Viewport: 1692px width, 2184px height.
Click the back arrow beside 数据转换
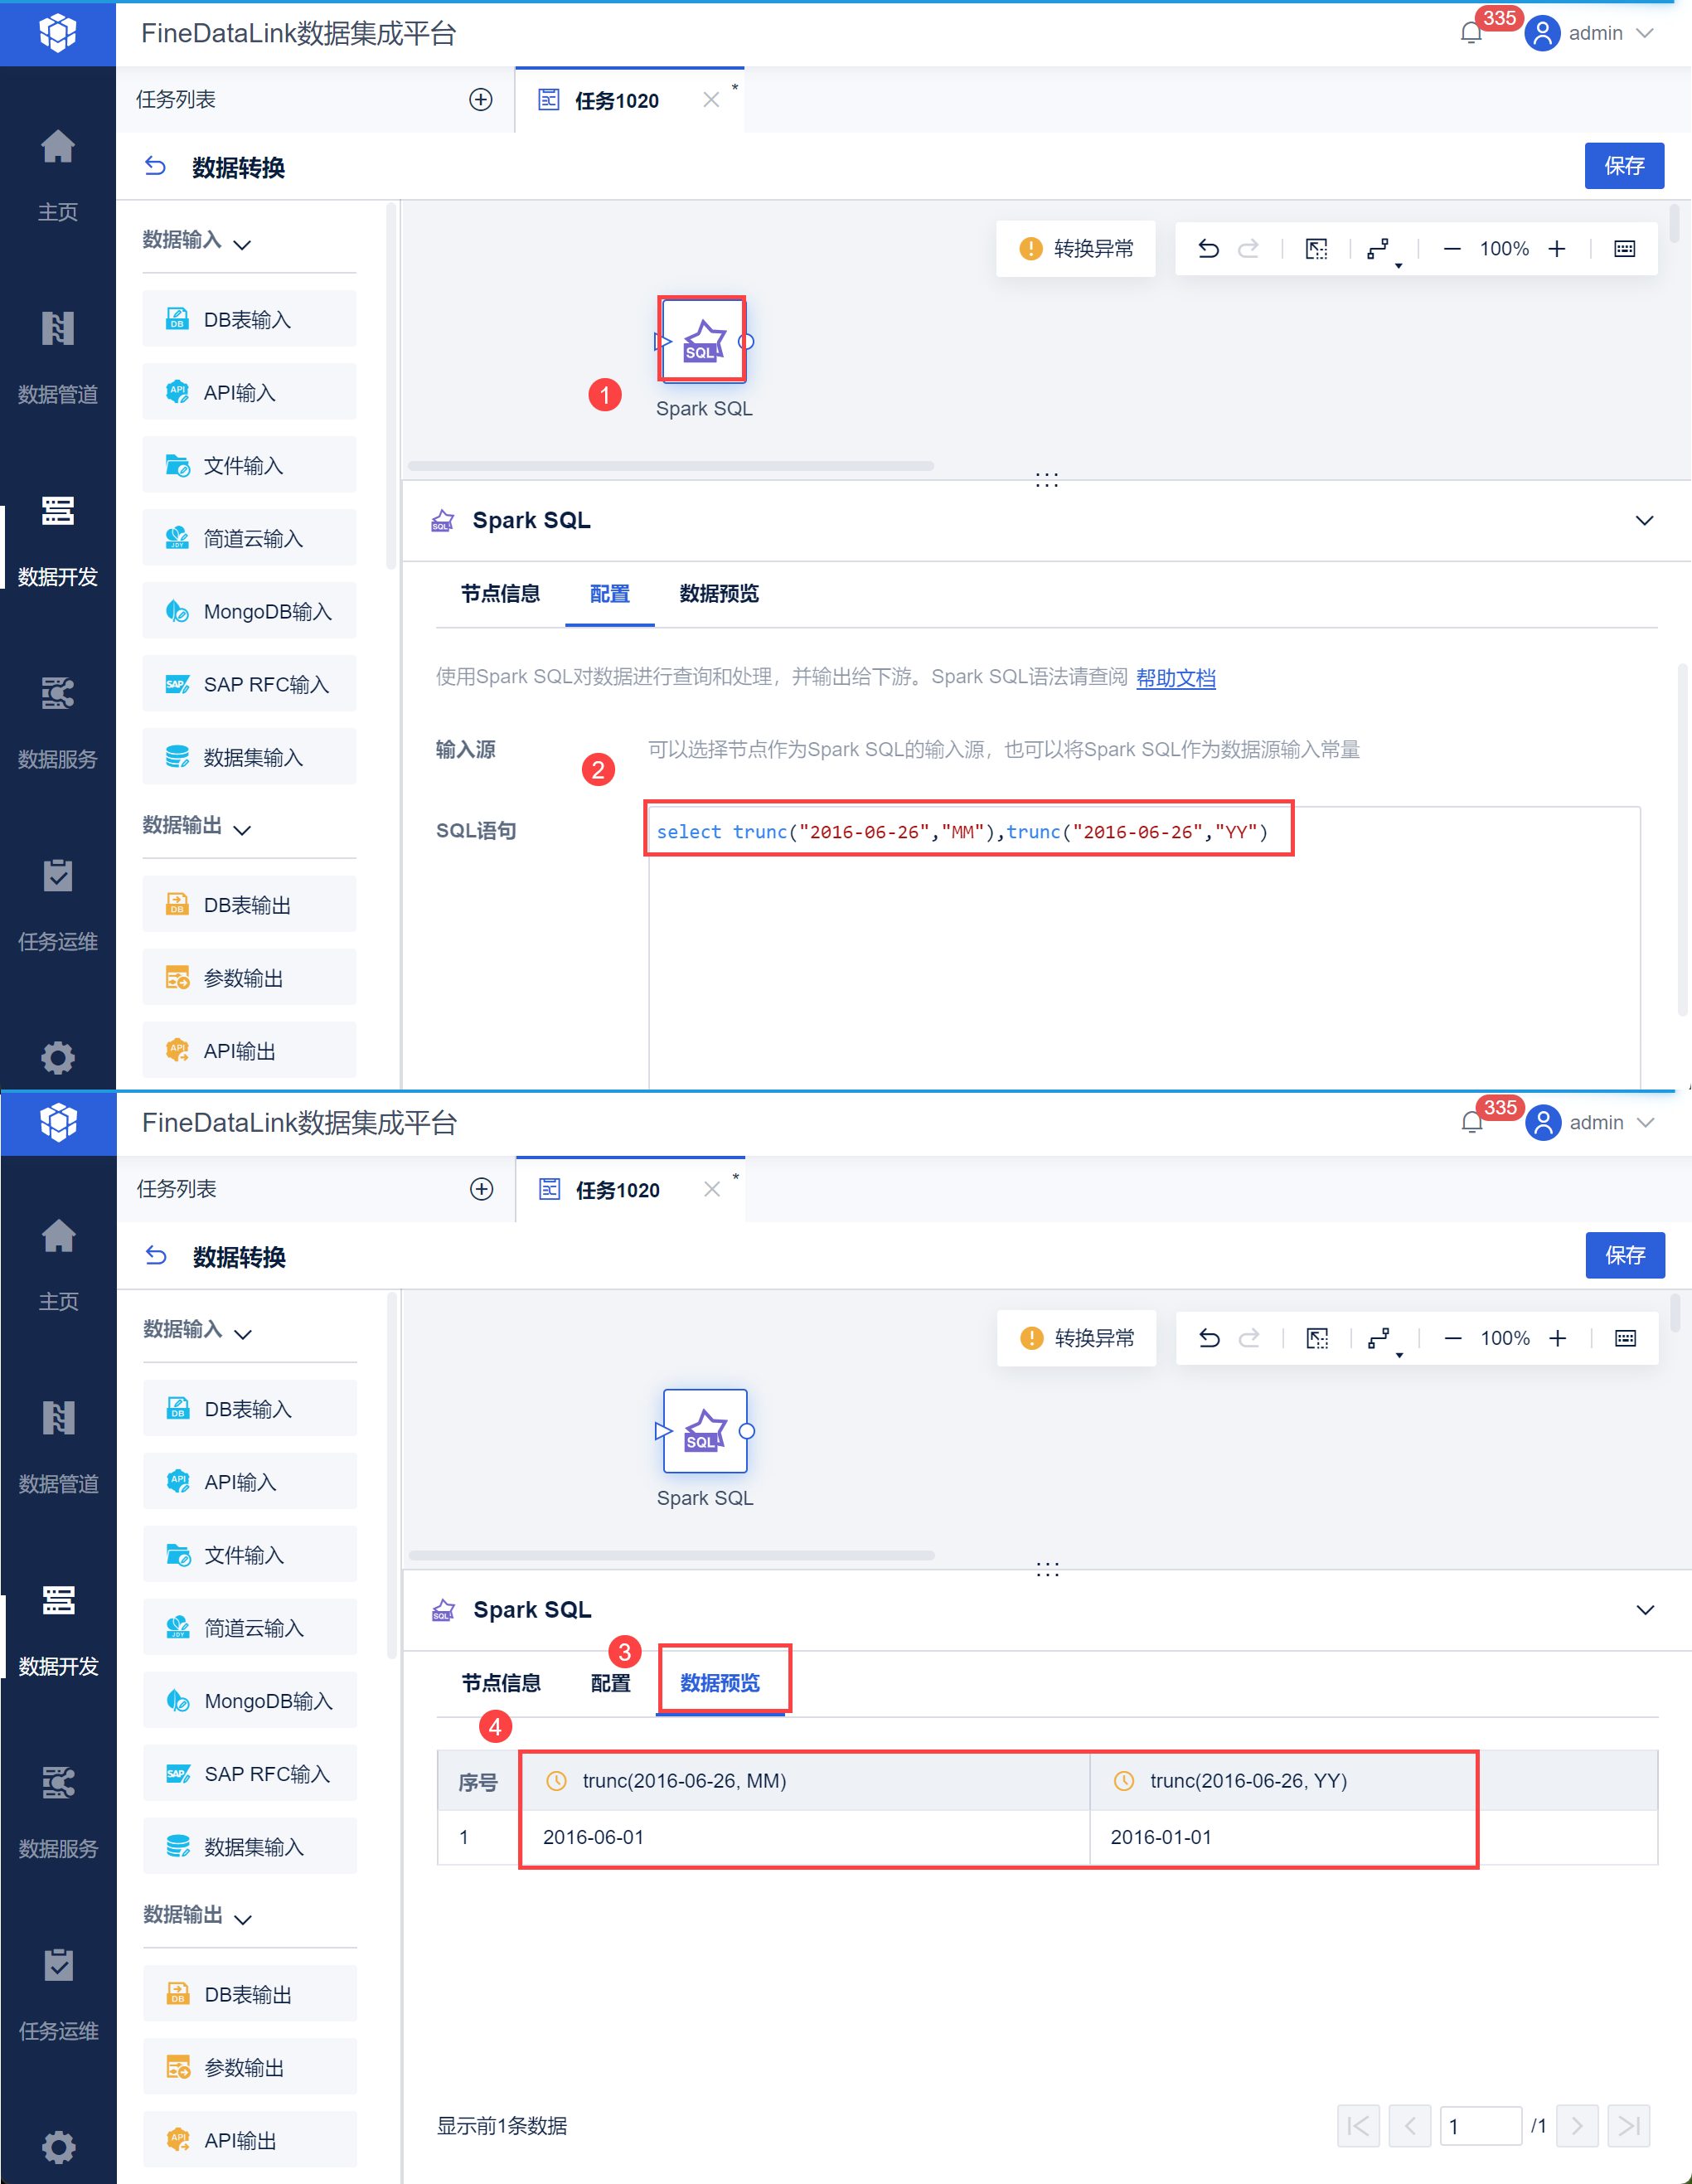pyautogui.click(x=155, y=166)
